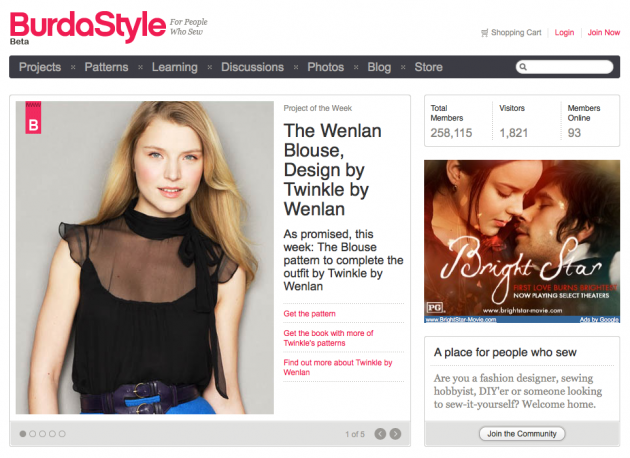Focus the search input field
Viewport: 630px width, 458px height.
pos(565,67)
